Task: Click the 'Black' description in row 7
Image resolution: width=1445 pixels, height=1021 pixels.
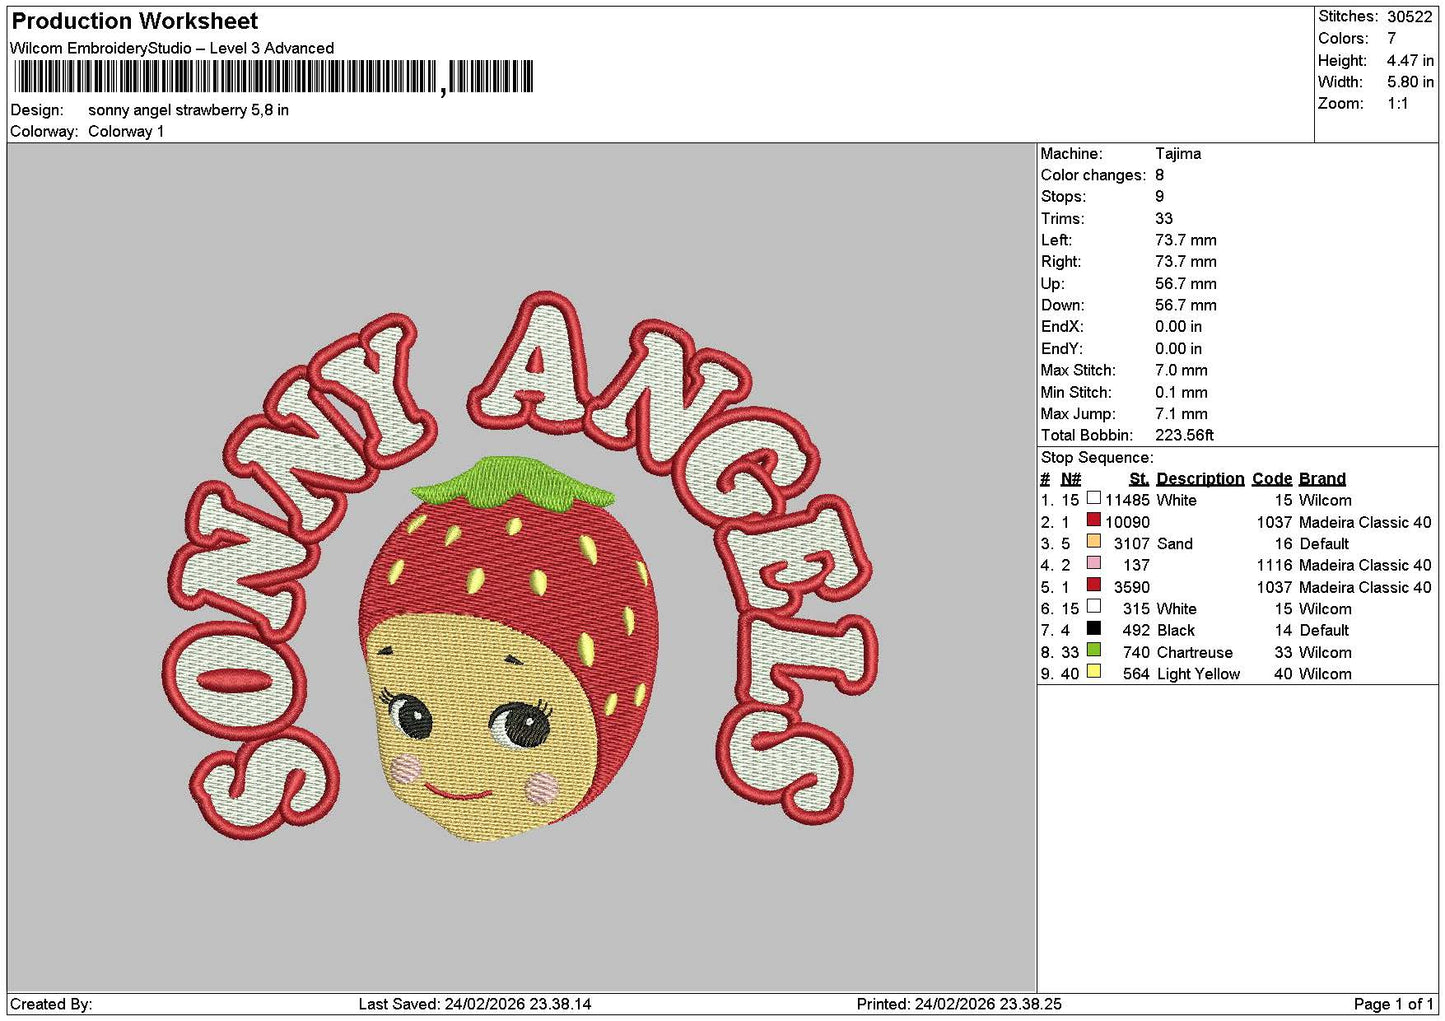Action: [x=1175, y=631]
